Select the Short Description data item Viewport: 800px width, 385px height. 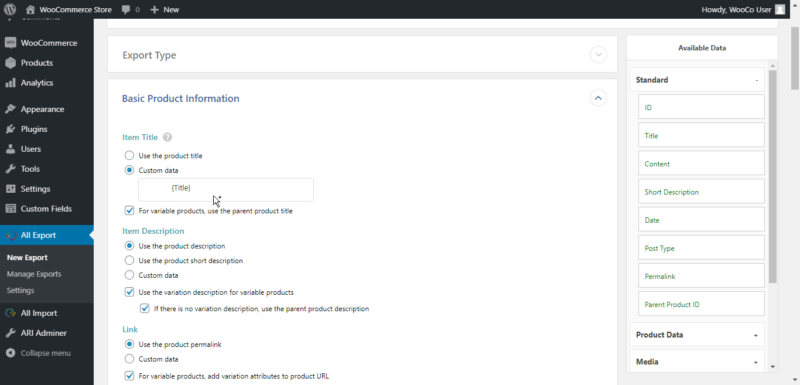[x=701, y=191]
